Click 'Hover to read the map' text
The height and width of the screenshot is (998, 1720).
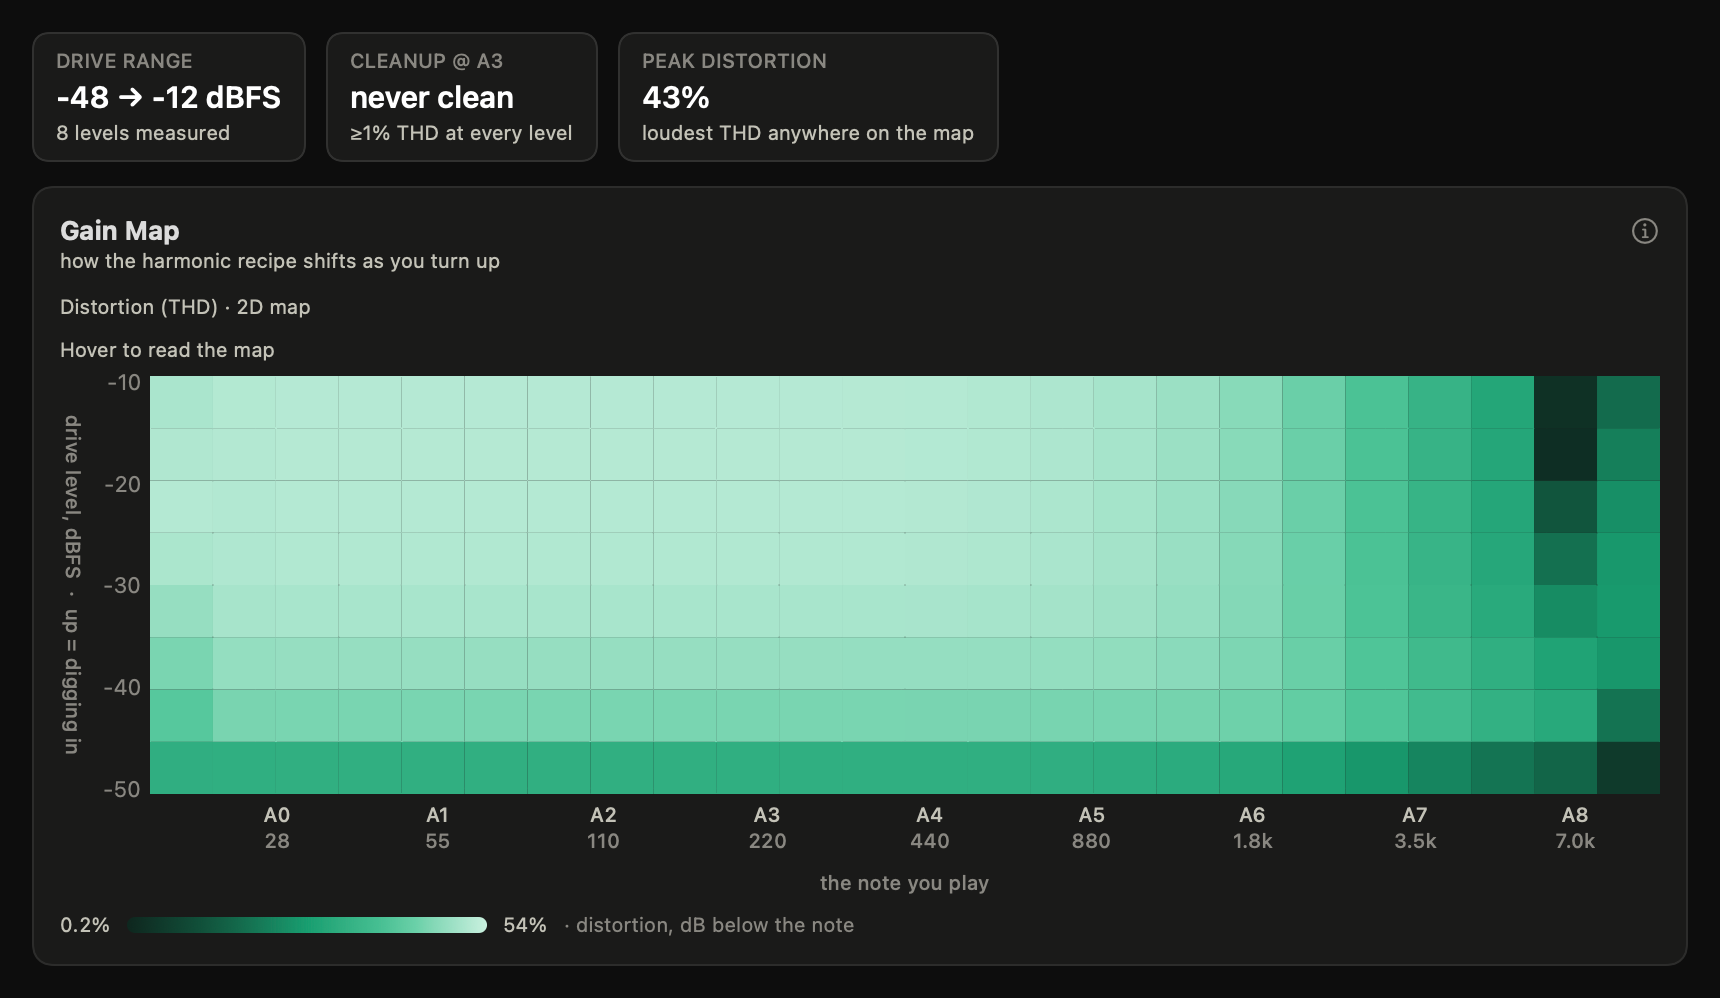(x=167, y=350)
